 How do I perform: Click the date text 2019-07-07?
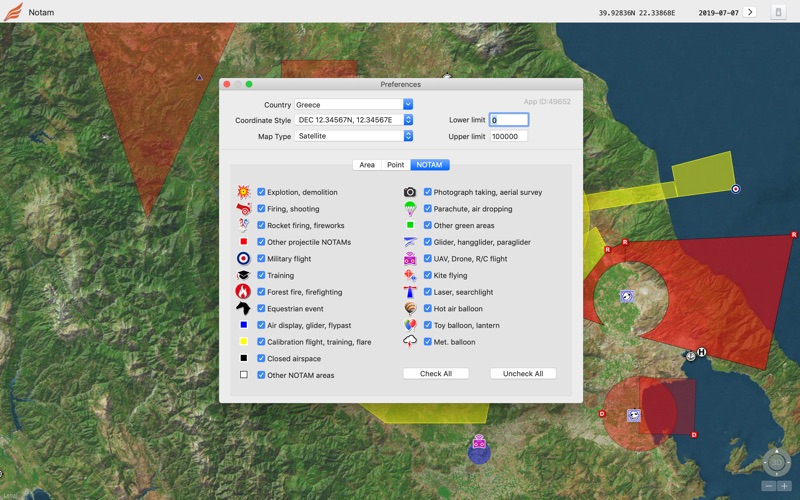pos(718,13)
